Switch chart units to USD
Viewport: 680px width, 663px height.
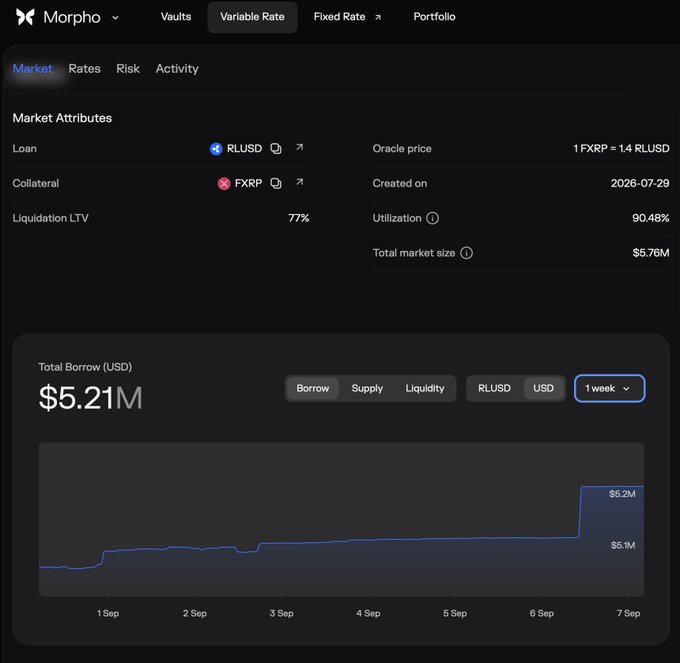543,388
